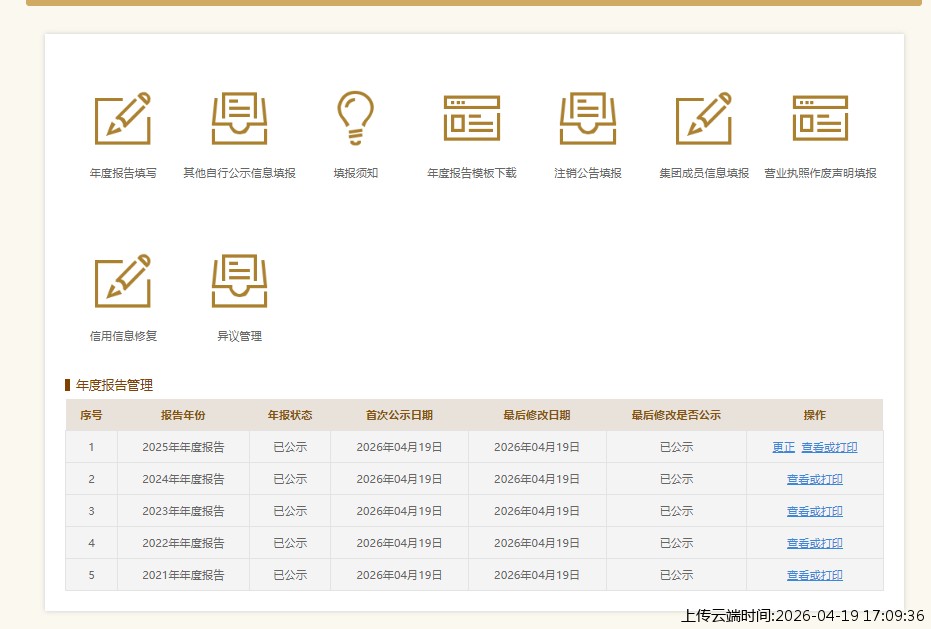The image size is (931, 629).
Task: Click the 信用信息修复 pencil icon
Action: (122, 281)
